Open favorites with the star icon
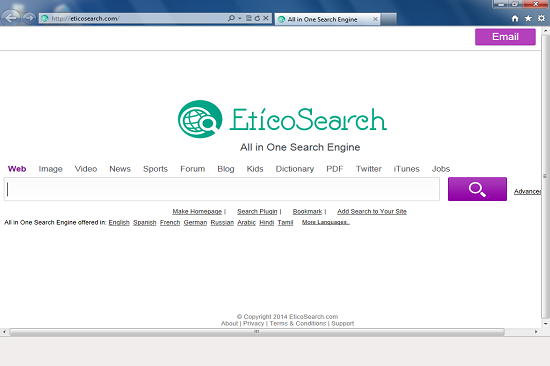This screenshot has height=366, width=550. (x=528, y=19)
